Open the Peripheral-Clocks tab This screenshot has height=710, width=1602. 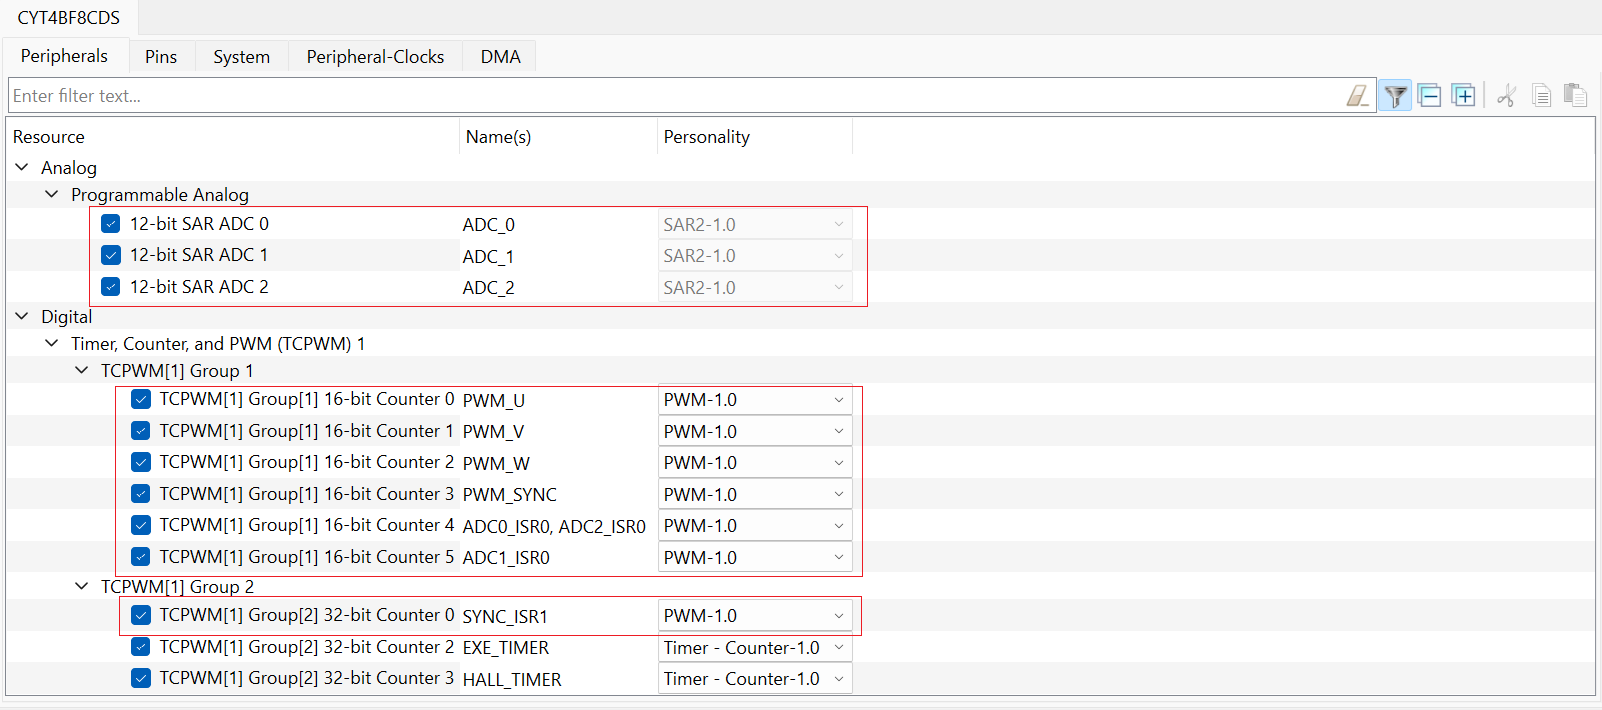(x=375, y=57)
